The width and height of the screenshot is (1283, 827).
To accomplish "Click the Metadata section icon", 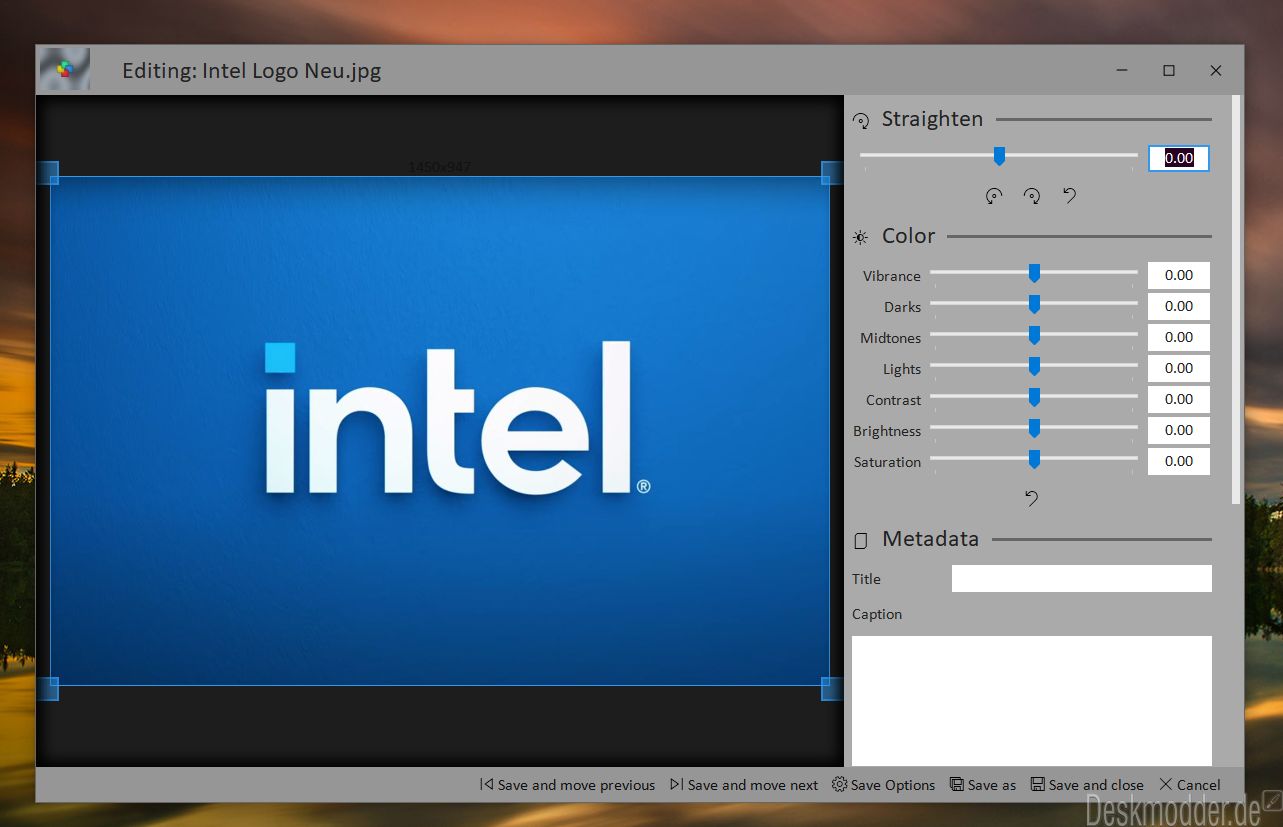I will point(861,541).
